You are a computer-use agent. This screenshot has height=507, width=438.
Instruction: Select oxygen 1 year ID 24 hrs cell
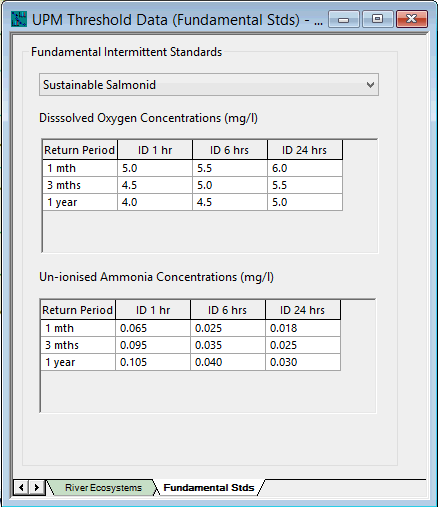pyautogui.click(x=305, y=202)
